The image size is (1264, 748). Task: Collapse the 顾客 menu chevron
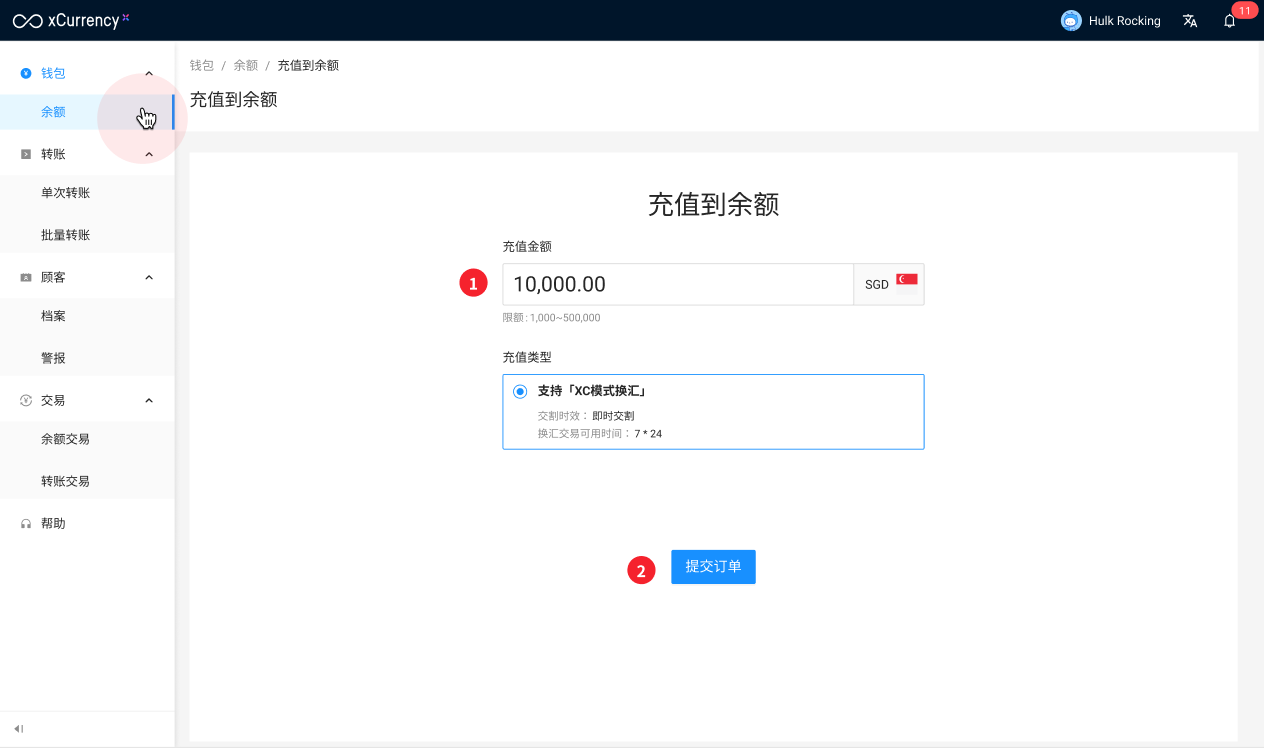(149, 277)
